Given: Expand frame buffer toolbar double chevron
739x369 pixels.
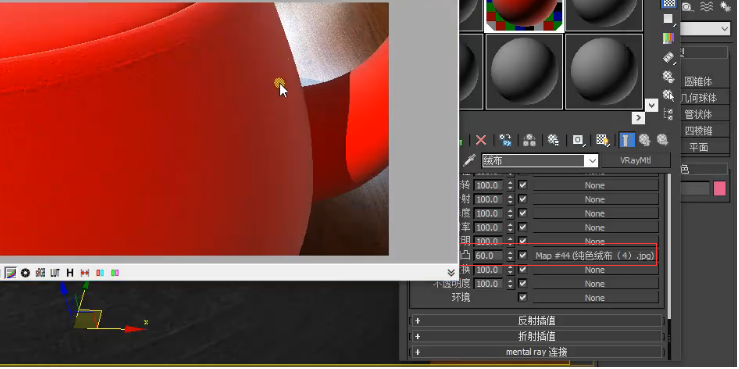Looking at the screenshot, I should tap(451, 272).
